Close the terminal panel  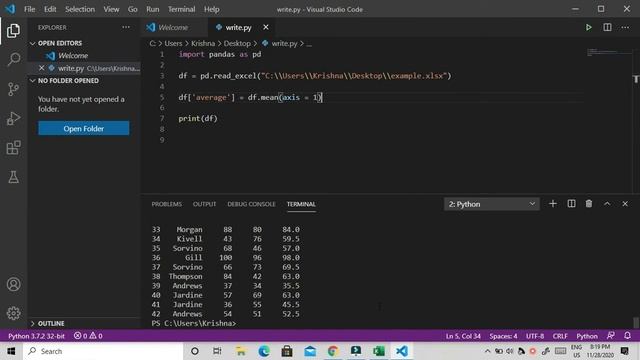(625, 204)
